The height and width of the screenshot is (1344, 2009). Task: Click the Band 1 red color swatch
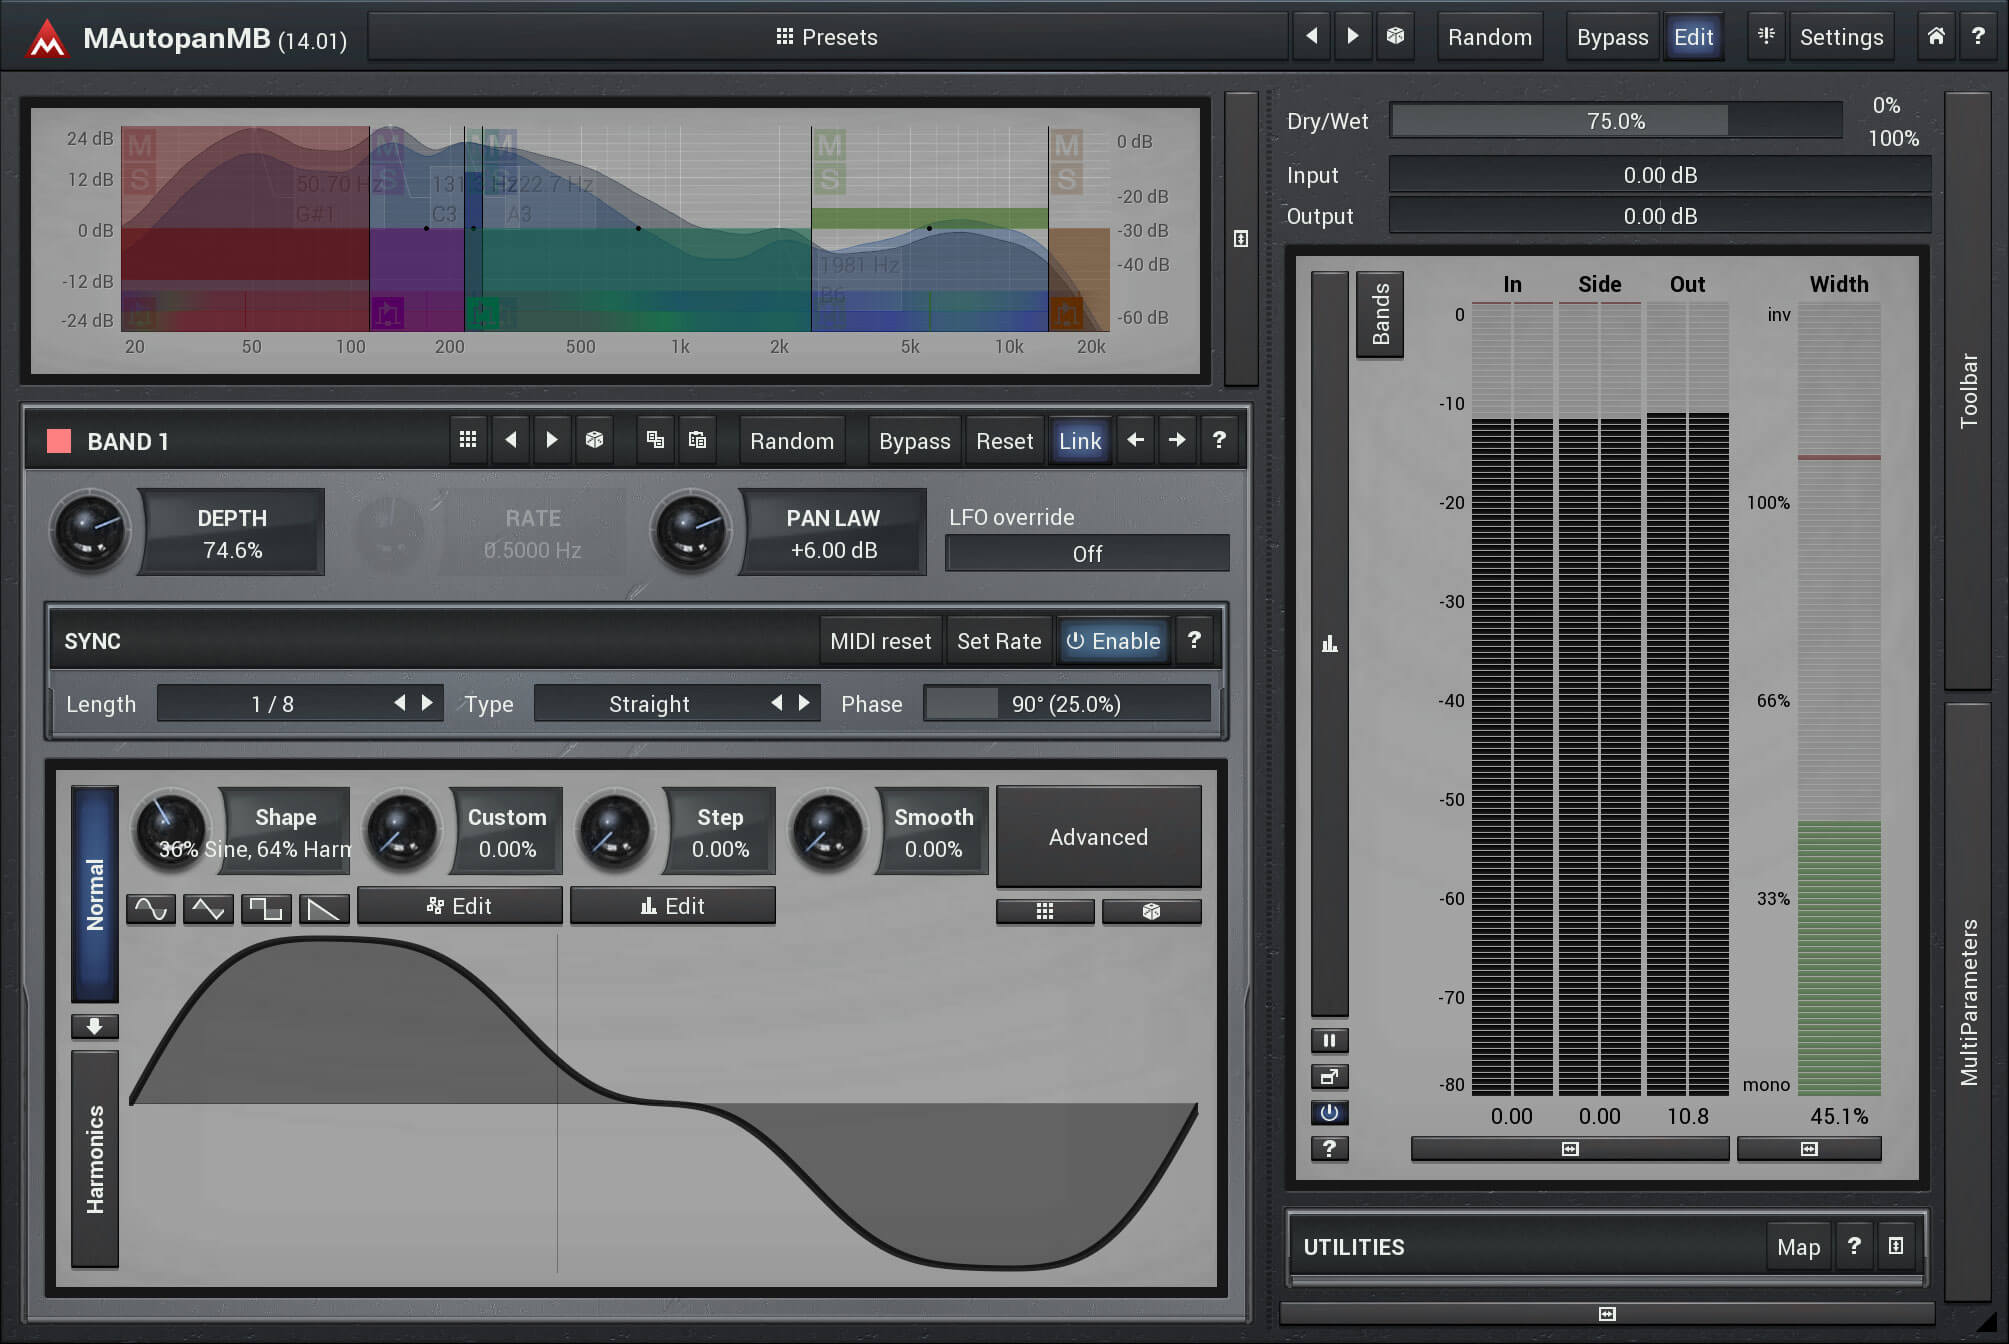point(59,441)
